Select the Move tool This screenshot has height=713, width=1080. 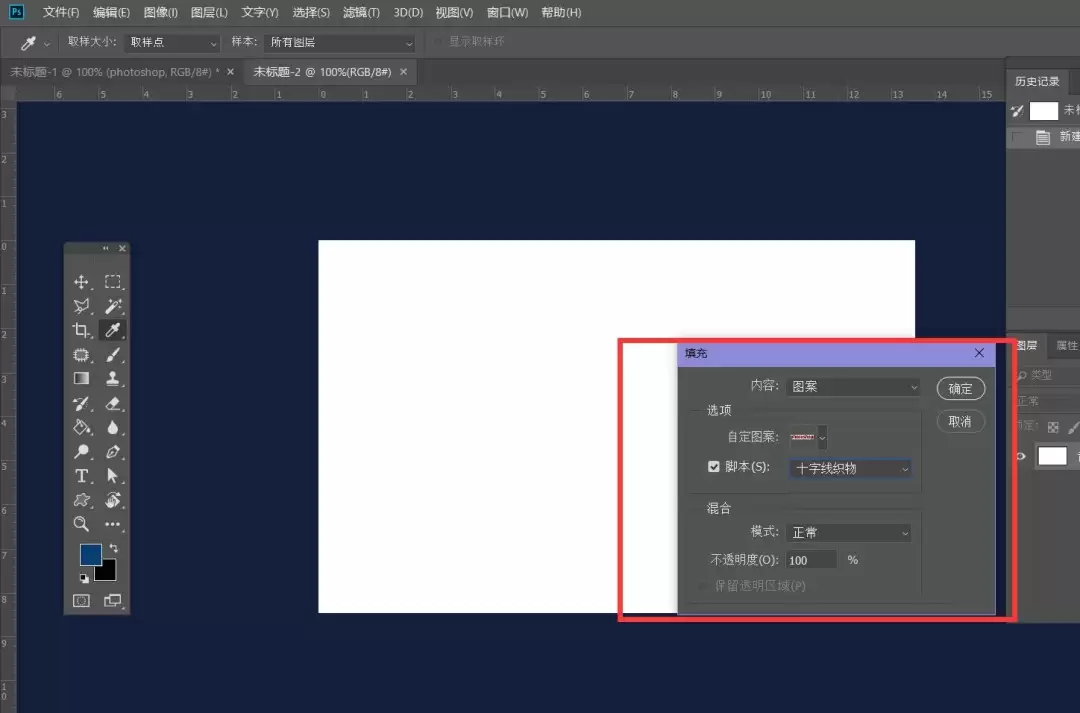click(x=81, y=282)
